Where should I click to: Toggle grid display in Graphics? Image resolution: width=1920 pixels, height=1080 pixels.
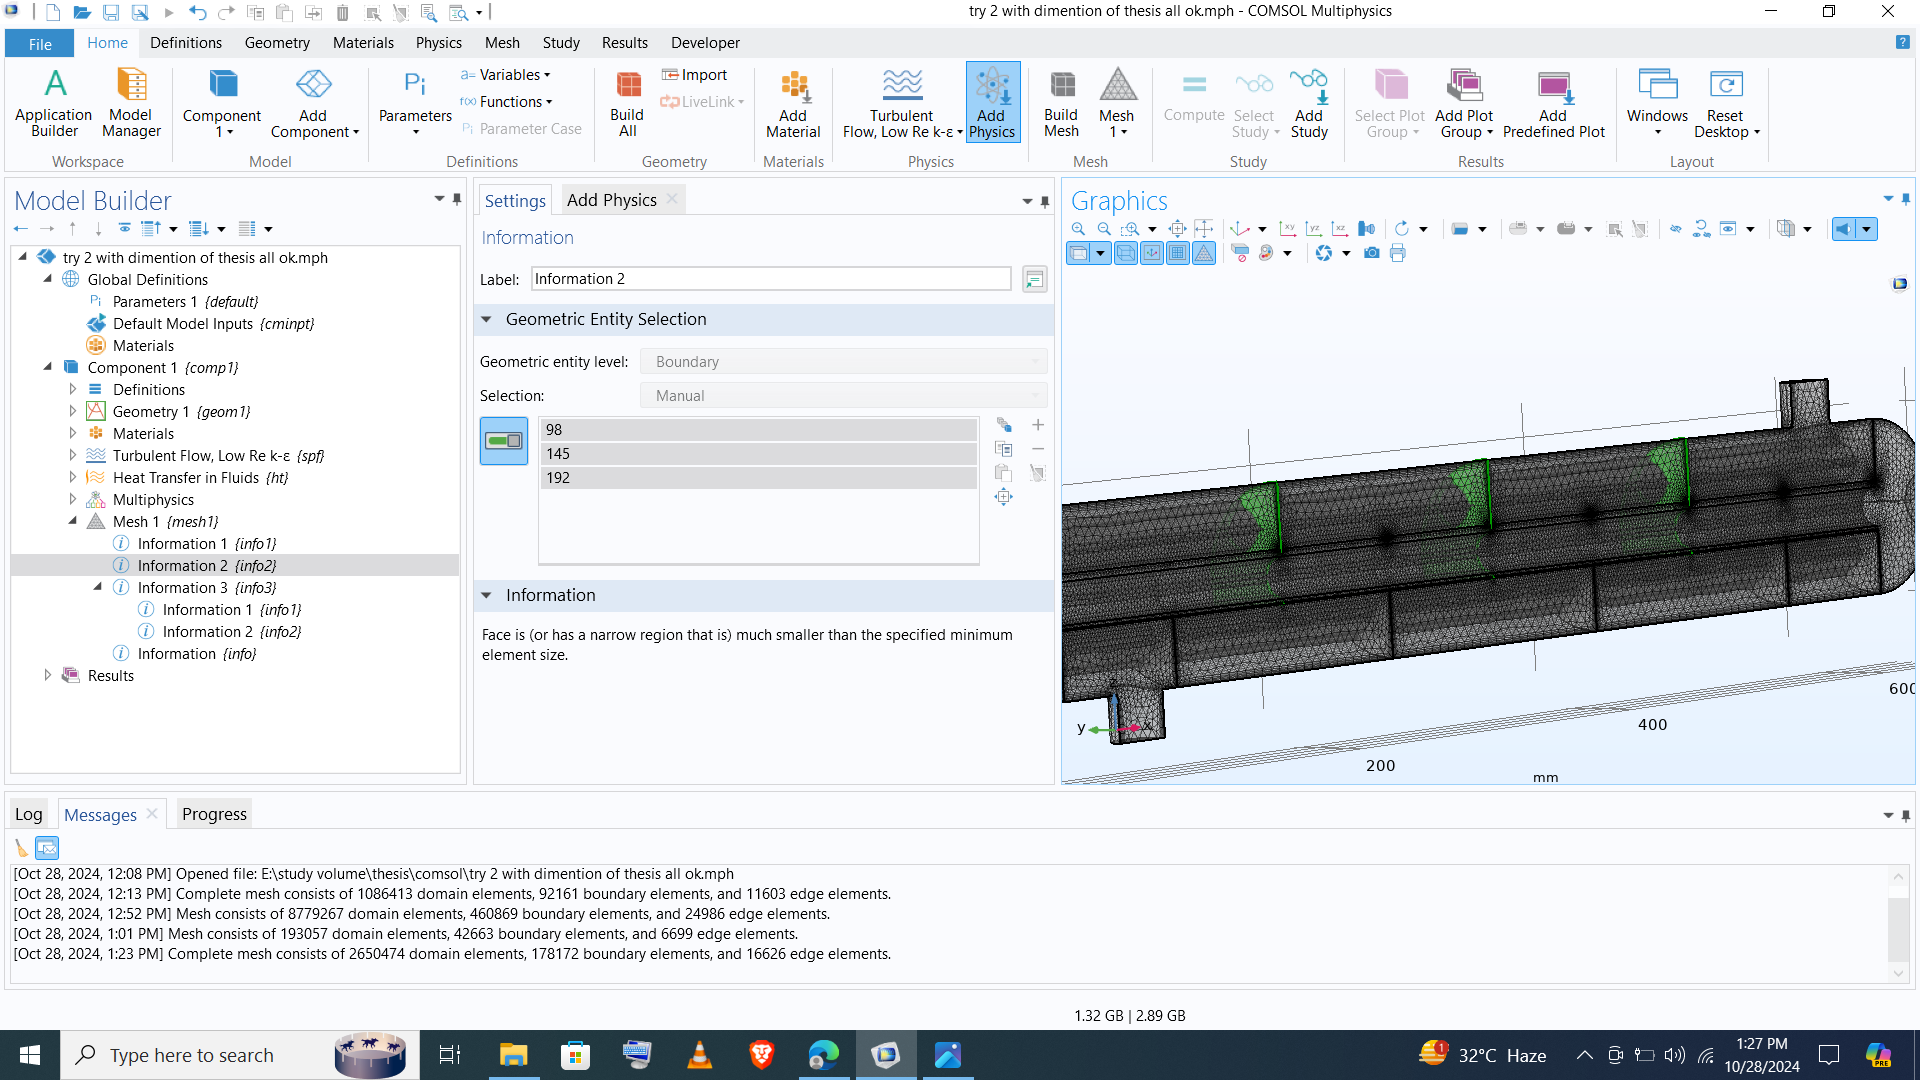tap(1178, 253)
